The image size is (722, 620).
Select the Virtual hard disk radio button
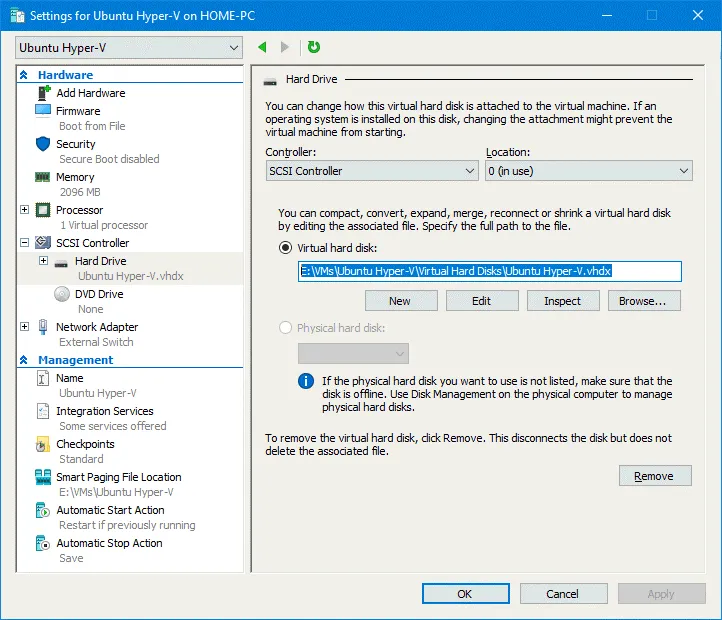pos(286,248)
